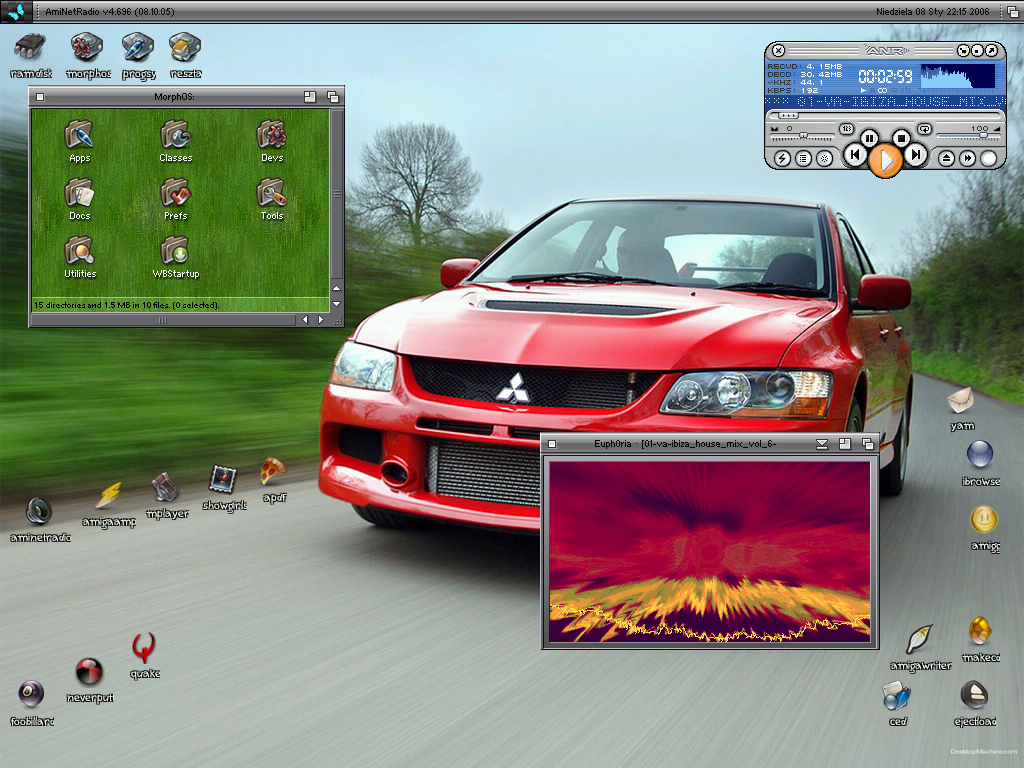This screenshot has height=768, width=1024.
Task: Click the eject button in AmiNetRadio
Action: point(947,158)
